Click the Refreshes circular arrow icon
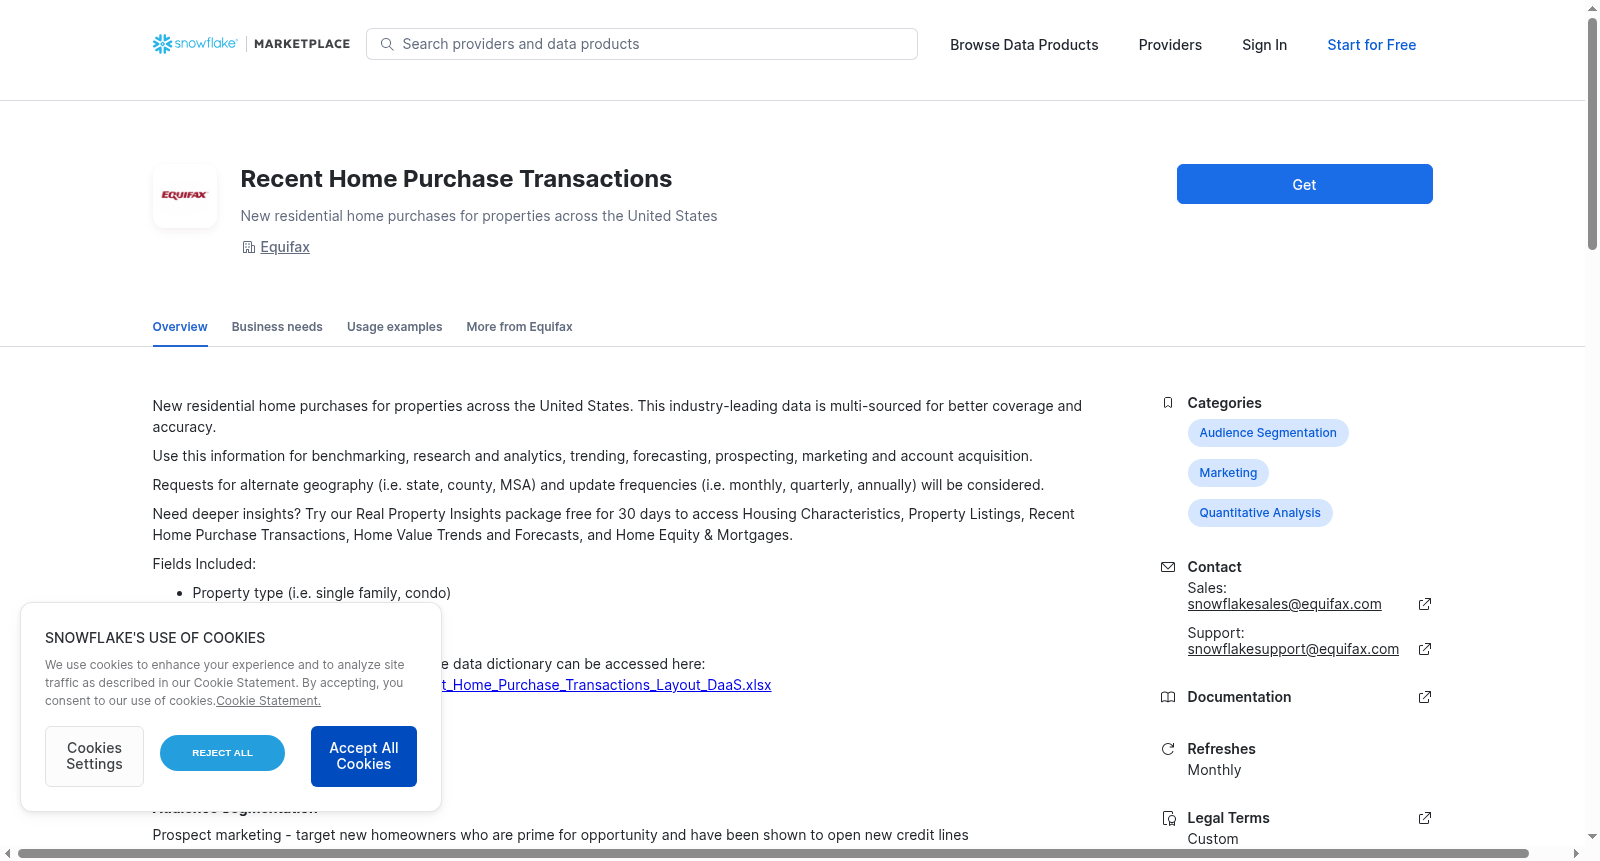The width and height of the screenshot is (1600, 861). click(x=1168, y=749)
